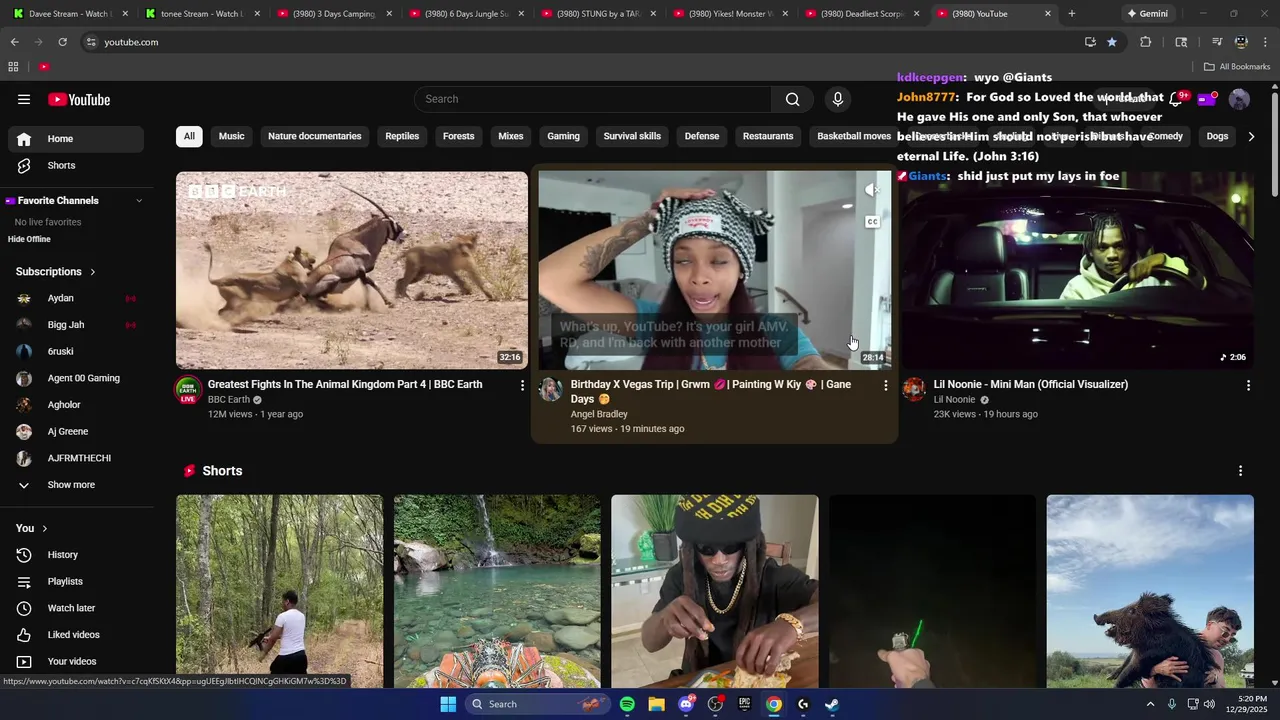Open All Bookmarks folder

tap(1237, 67)
